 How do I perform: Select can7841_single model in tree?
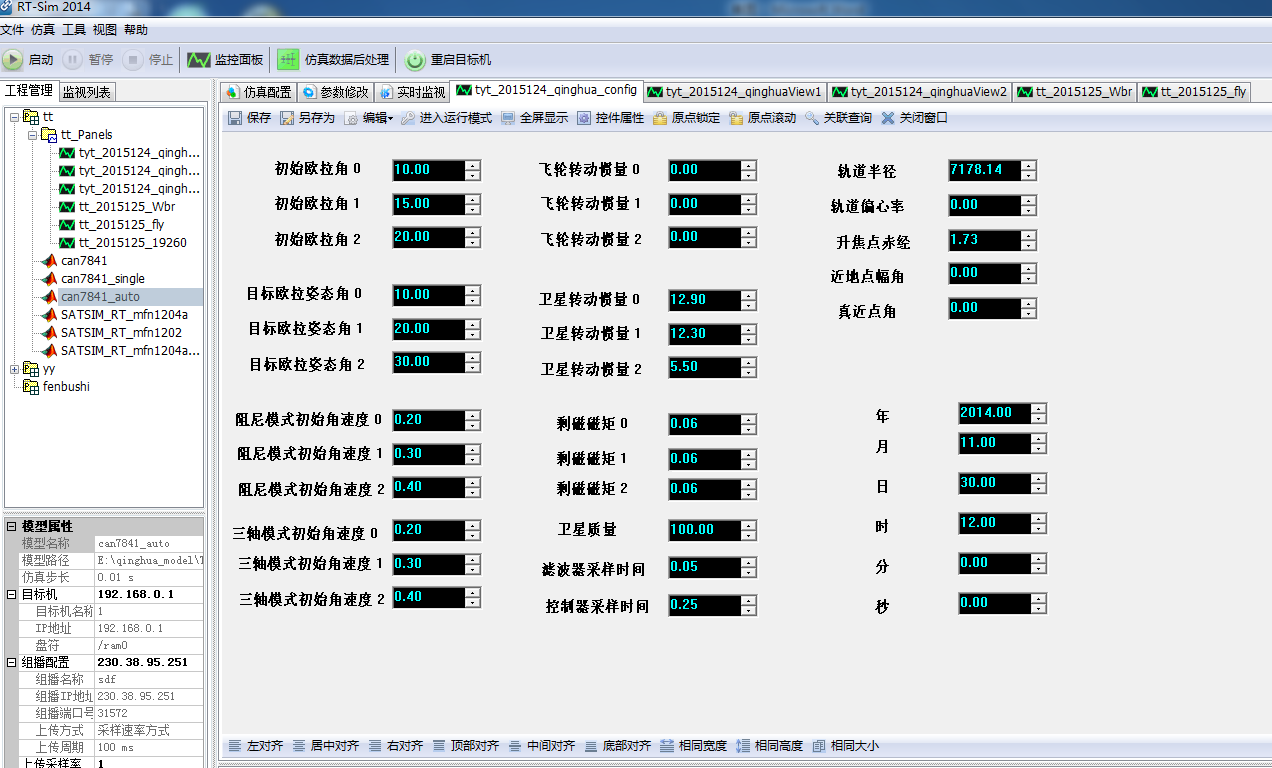click(102, 279)
